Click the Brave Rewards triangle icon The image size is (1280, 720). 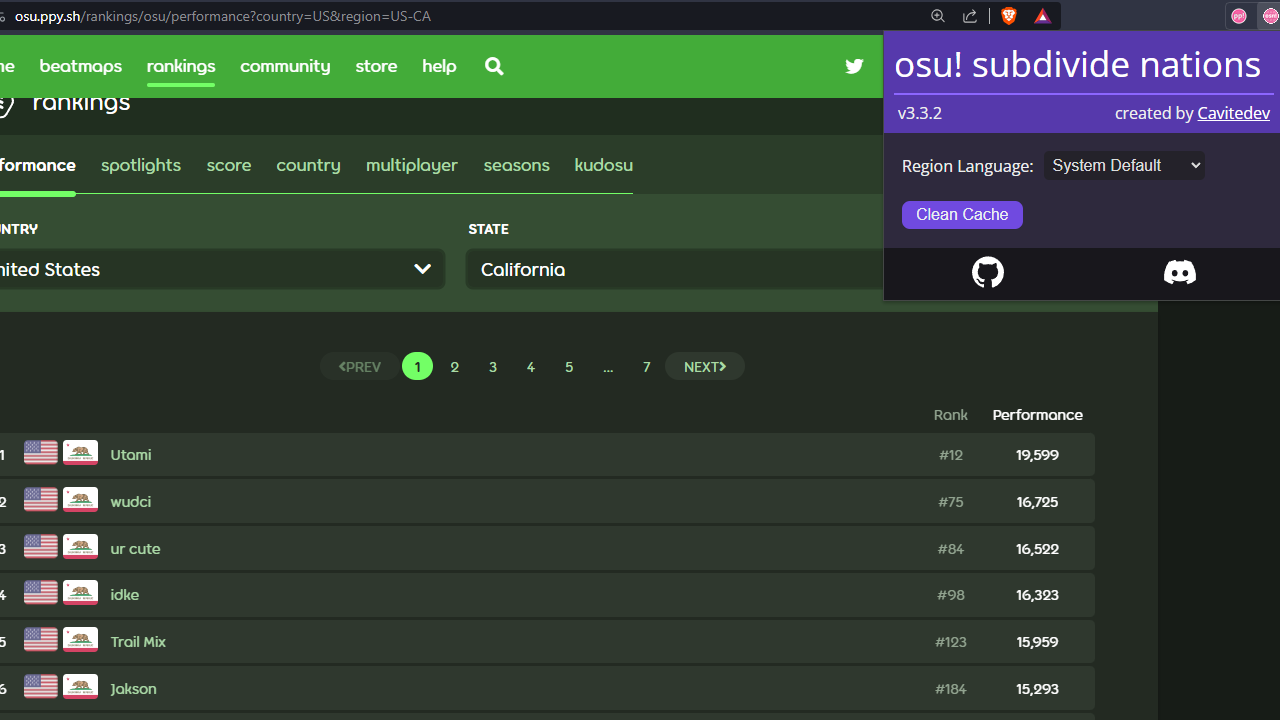1042,16
